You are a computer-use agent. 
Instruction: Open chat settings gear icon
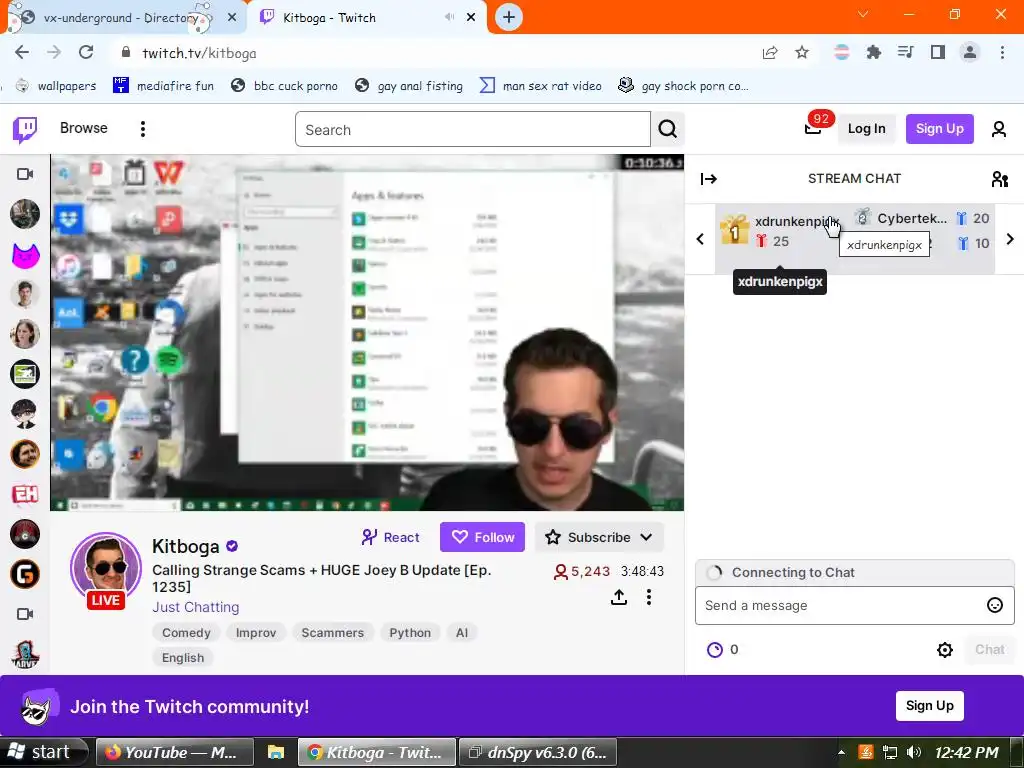tap(944, 650)
